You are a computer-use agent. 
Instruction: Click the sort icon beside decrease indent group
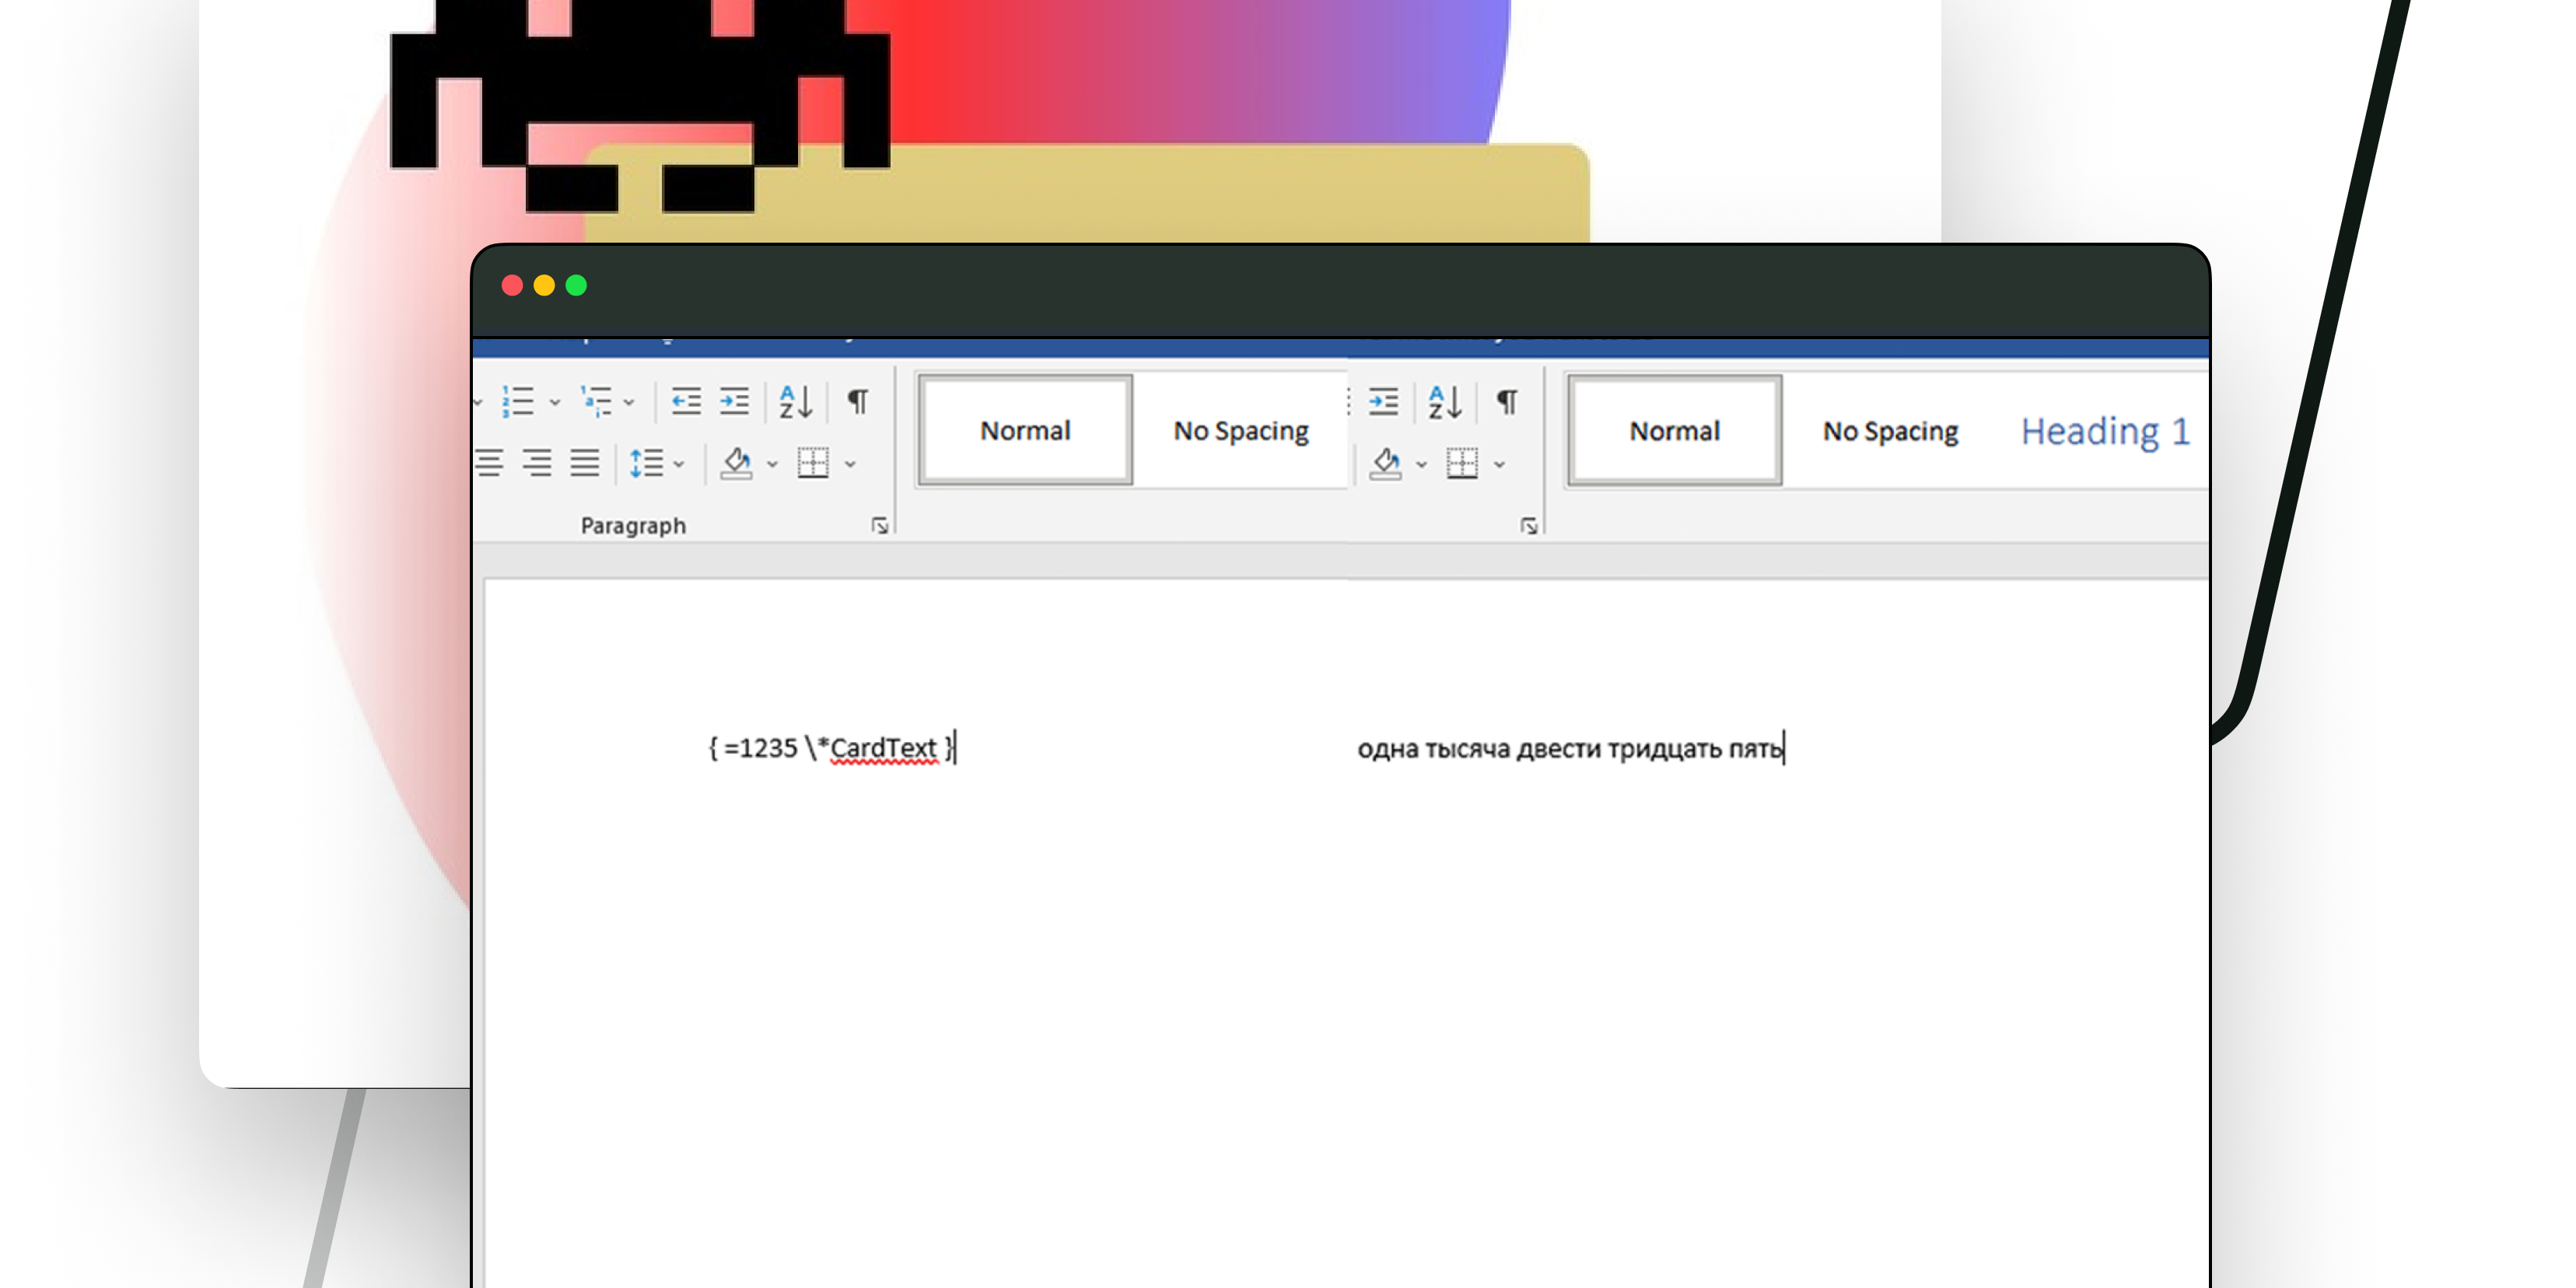(796, 402)
